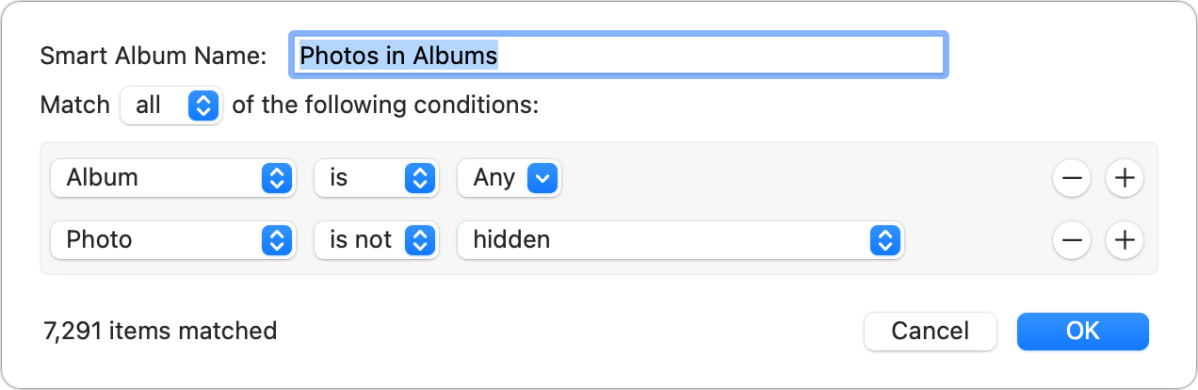Confirm the smart album with OK

1083,331
